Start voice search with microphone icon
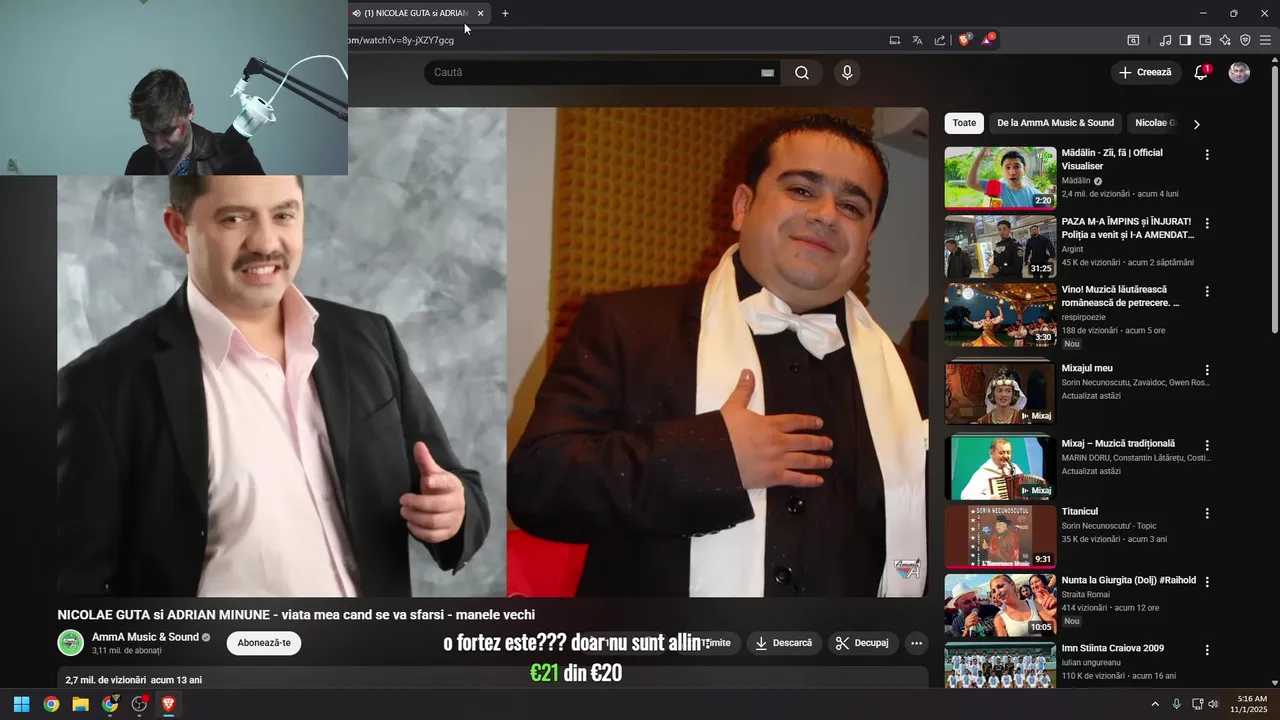1280x720 pixels. 847,72
